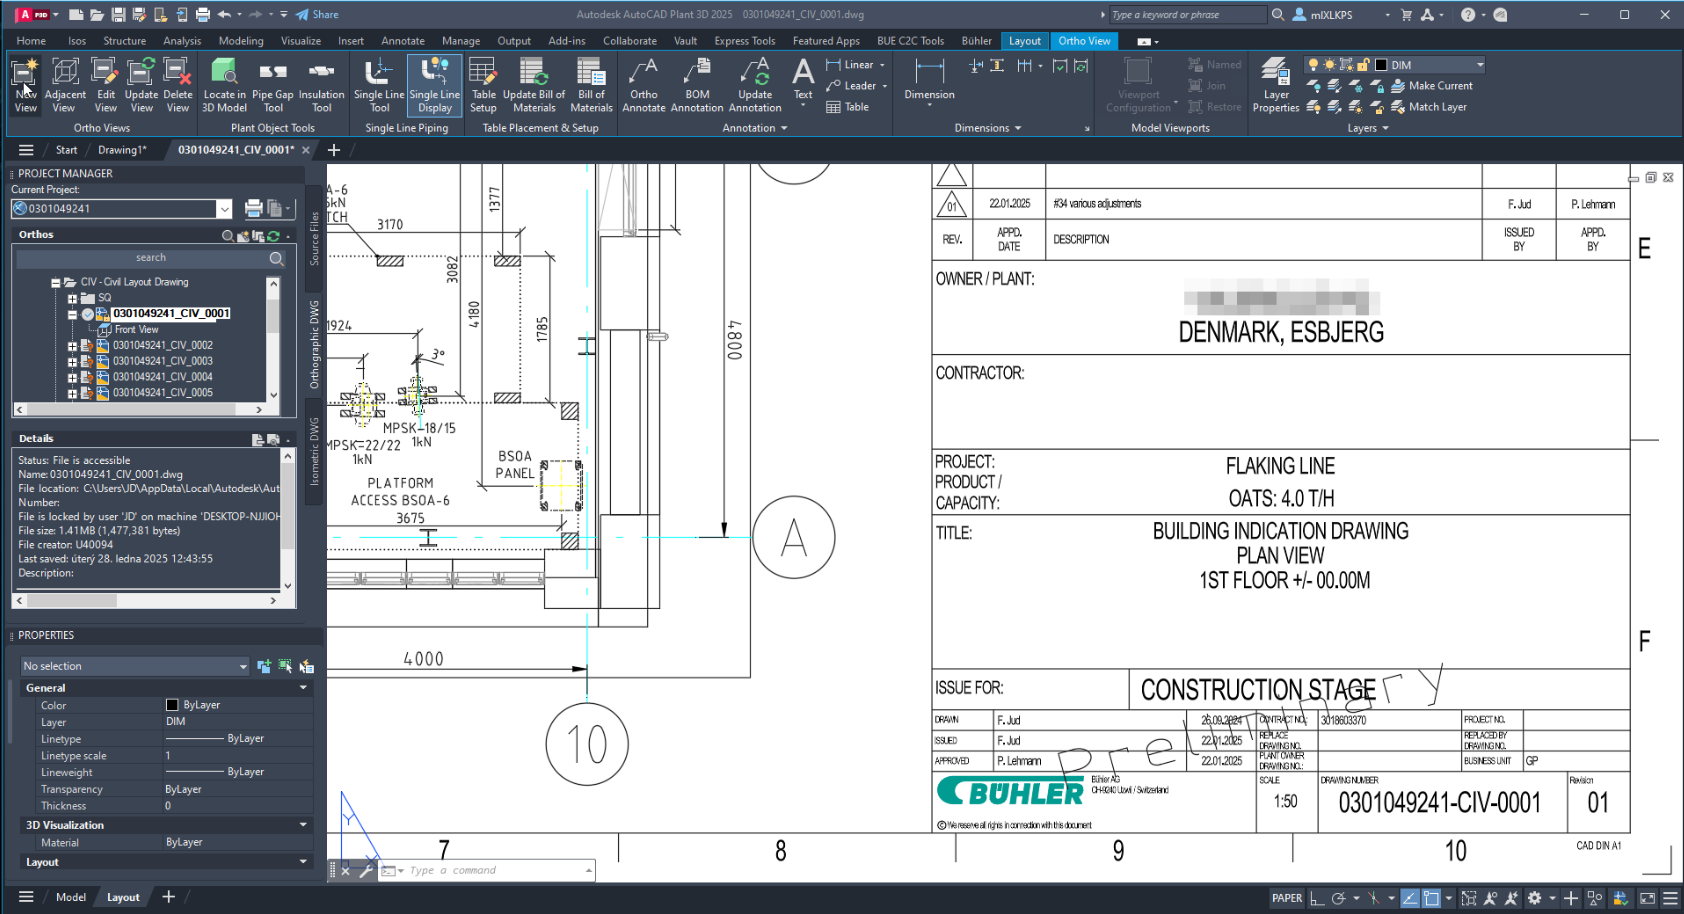The height and width of the screenshot is (914, 1684).
Task: Collapse the CIV - Civil Layout Drawing folder
Action: click(56, 282)
